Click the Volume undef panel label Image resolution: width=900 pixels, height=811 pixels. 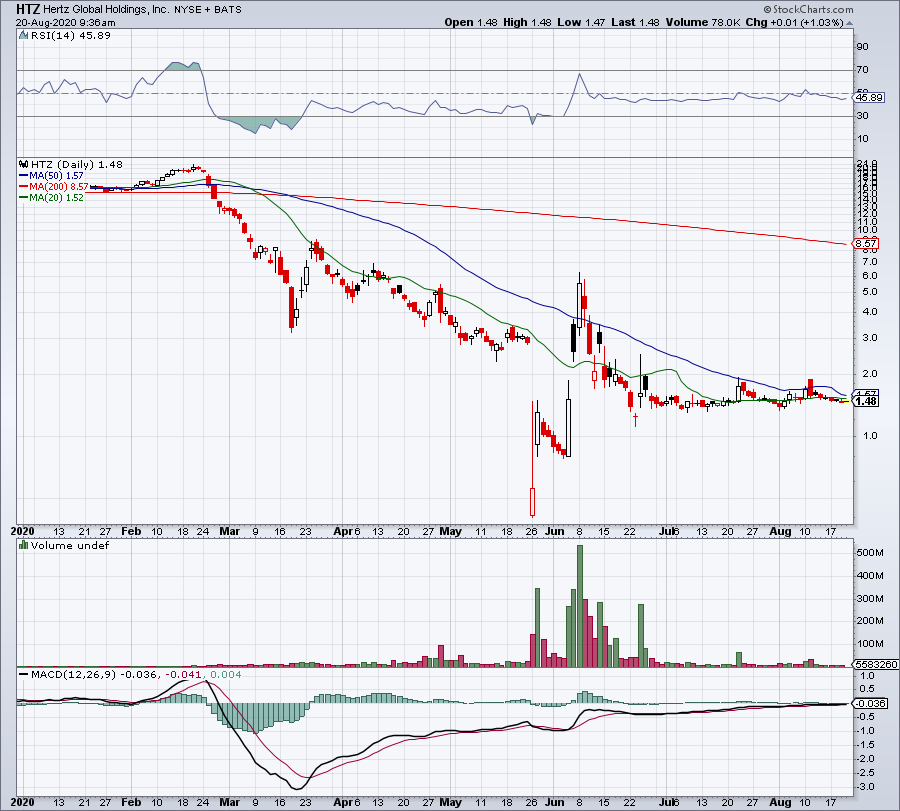pos(69,545)
